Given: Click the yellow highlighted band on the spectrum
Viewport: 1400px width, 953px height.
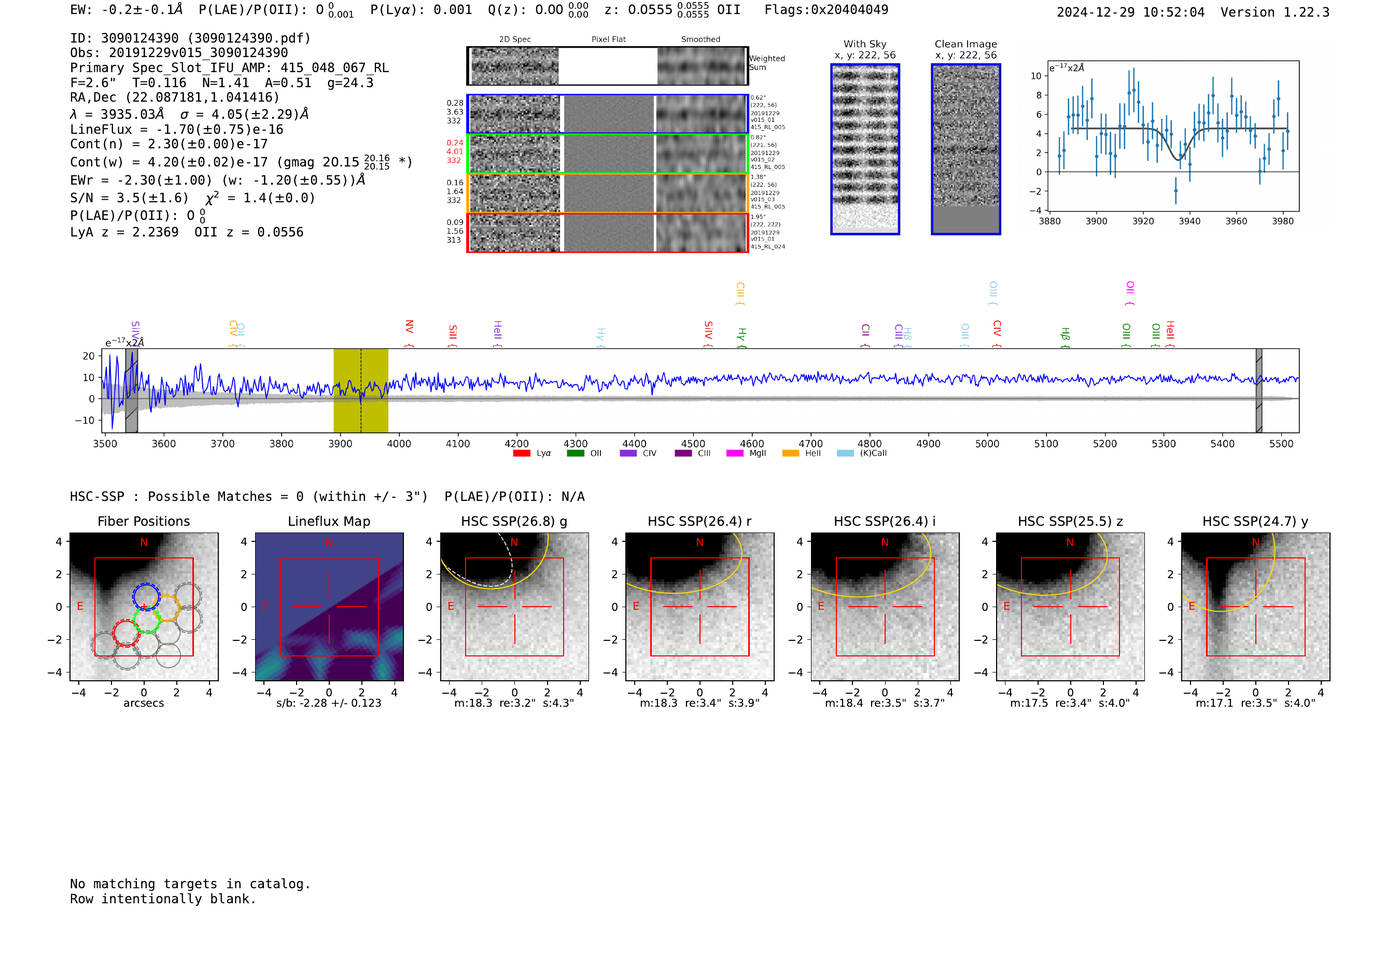Looking at the screenshot, I should (x=361, y=390).
